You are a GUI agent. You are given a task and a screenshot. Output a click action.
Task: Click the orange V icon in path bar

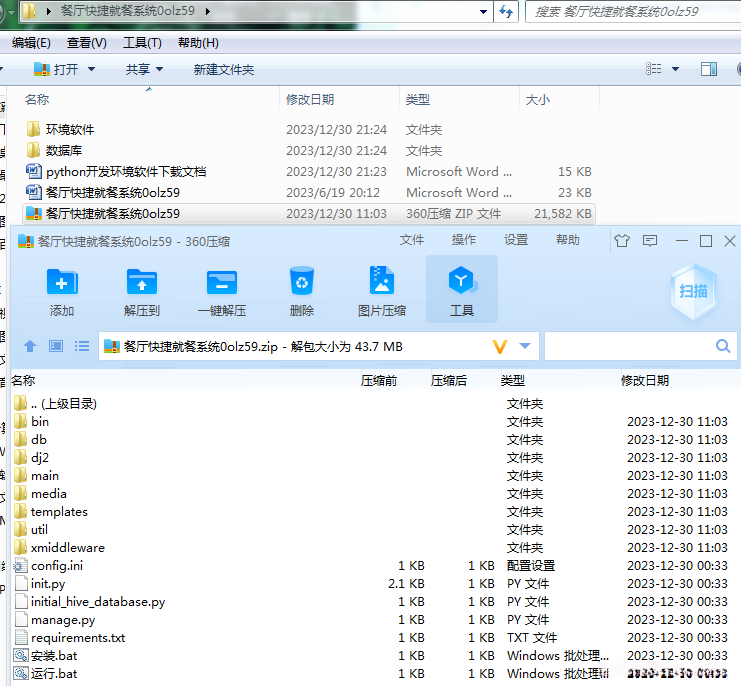click(500, 347)
